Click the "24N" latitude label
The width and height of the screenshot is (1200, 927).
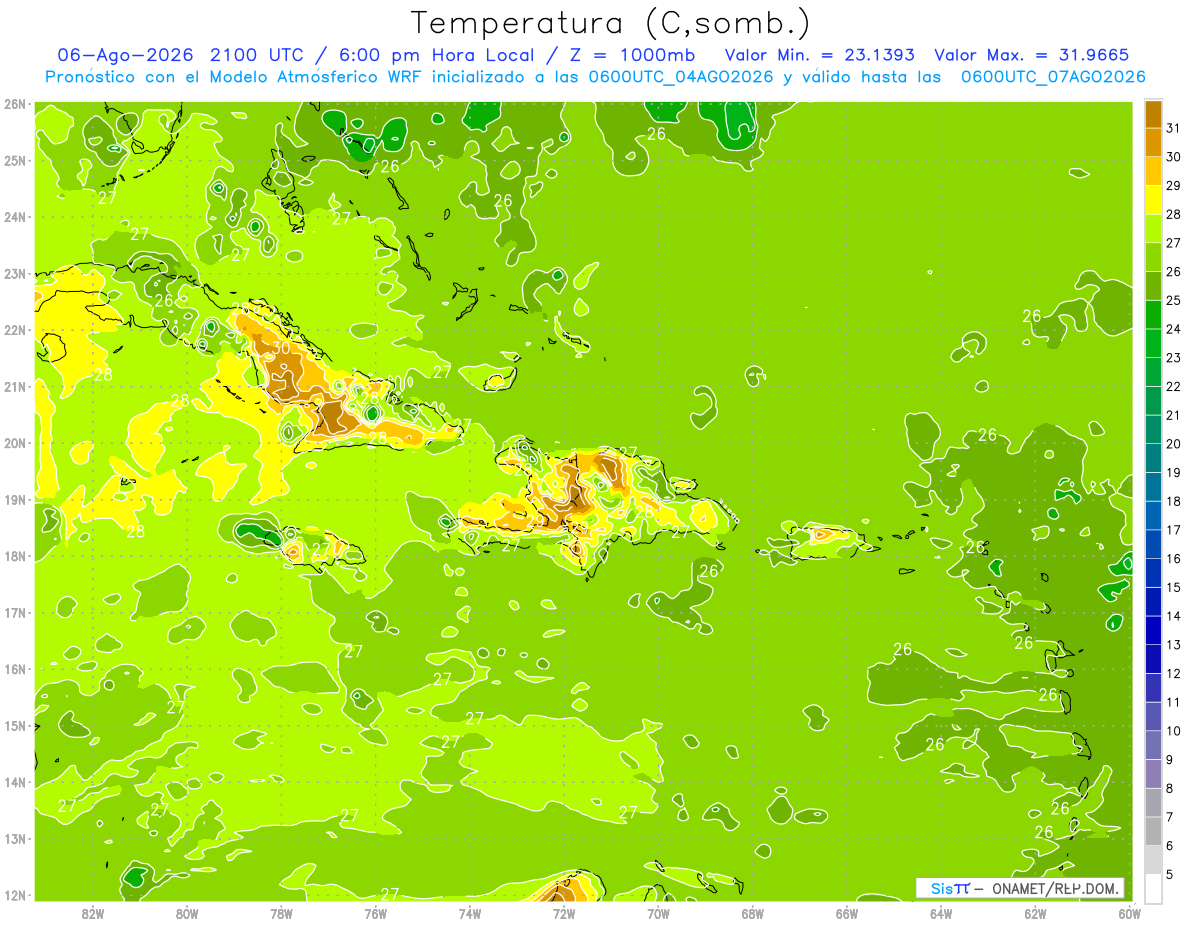15,217
